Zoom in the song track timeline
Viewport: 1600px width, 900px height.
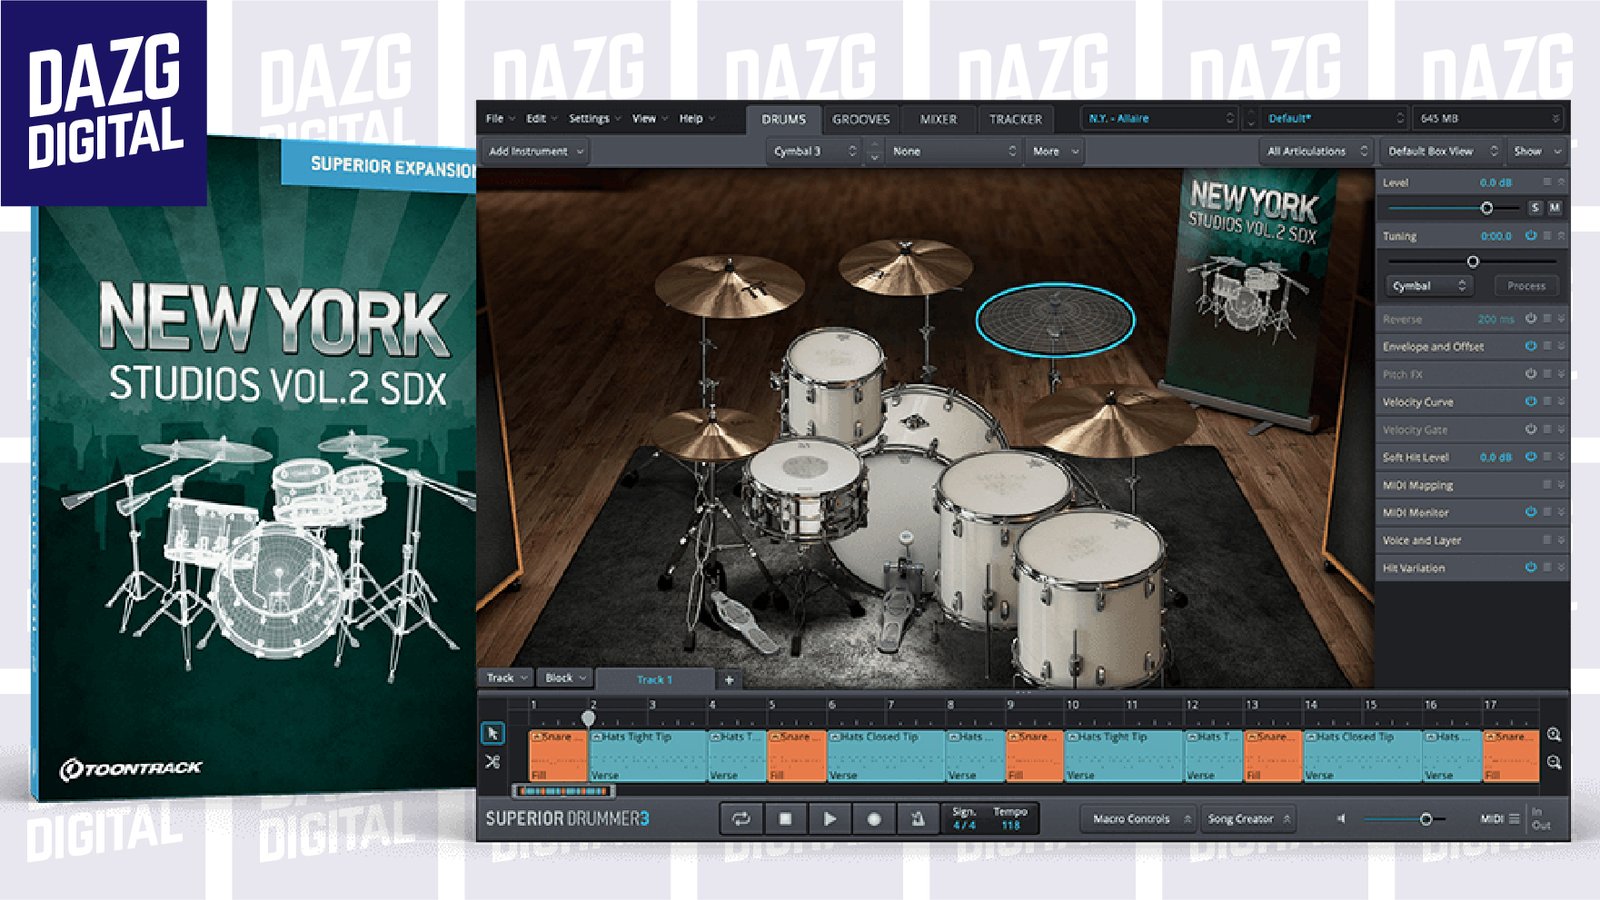click(1554, 735)
